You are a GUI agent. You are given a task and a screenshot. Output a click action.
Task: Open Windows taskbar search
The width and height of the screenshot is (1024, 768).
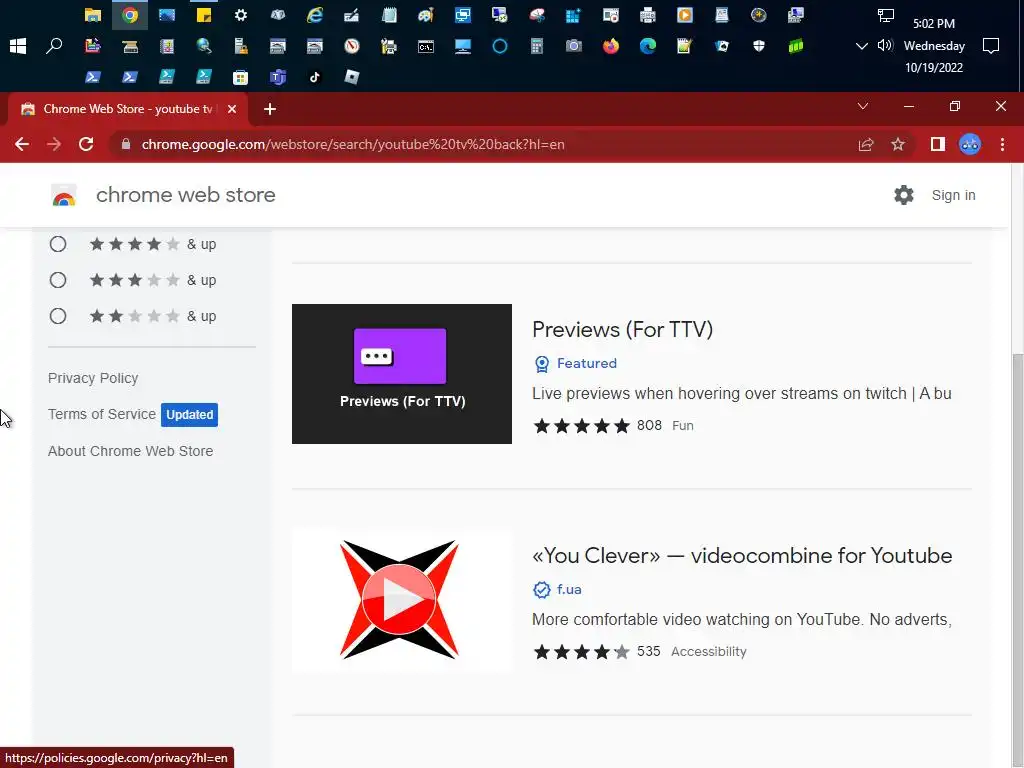(54, 46)
